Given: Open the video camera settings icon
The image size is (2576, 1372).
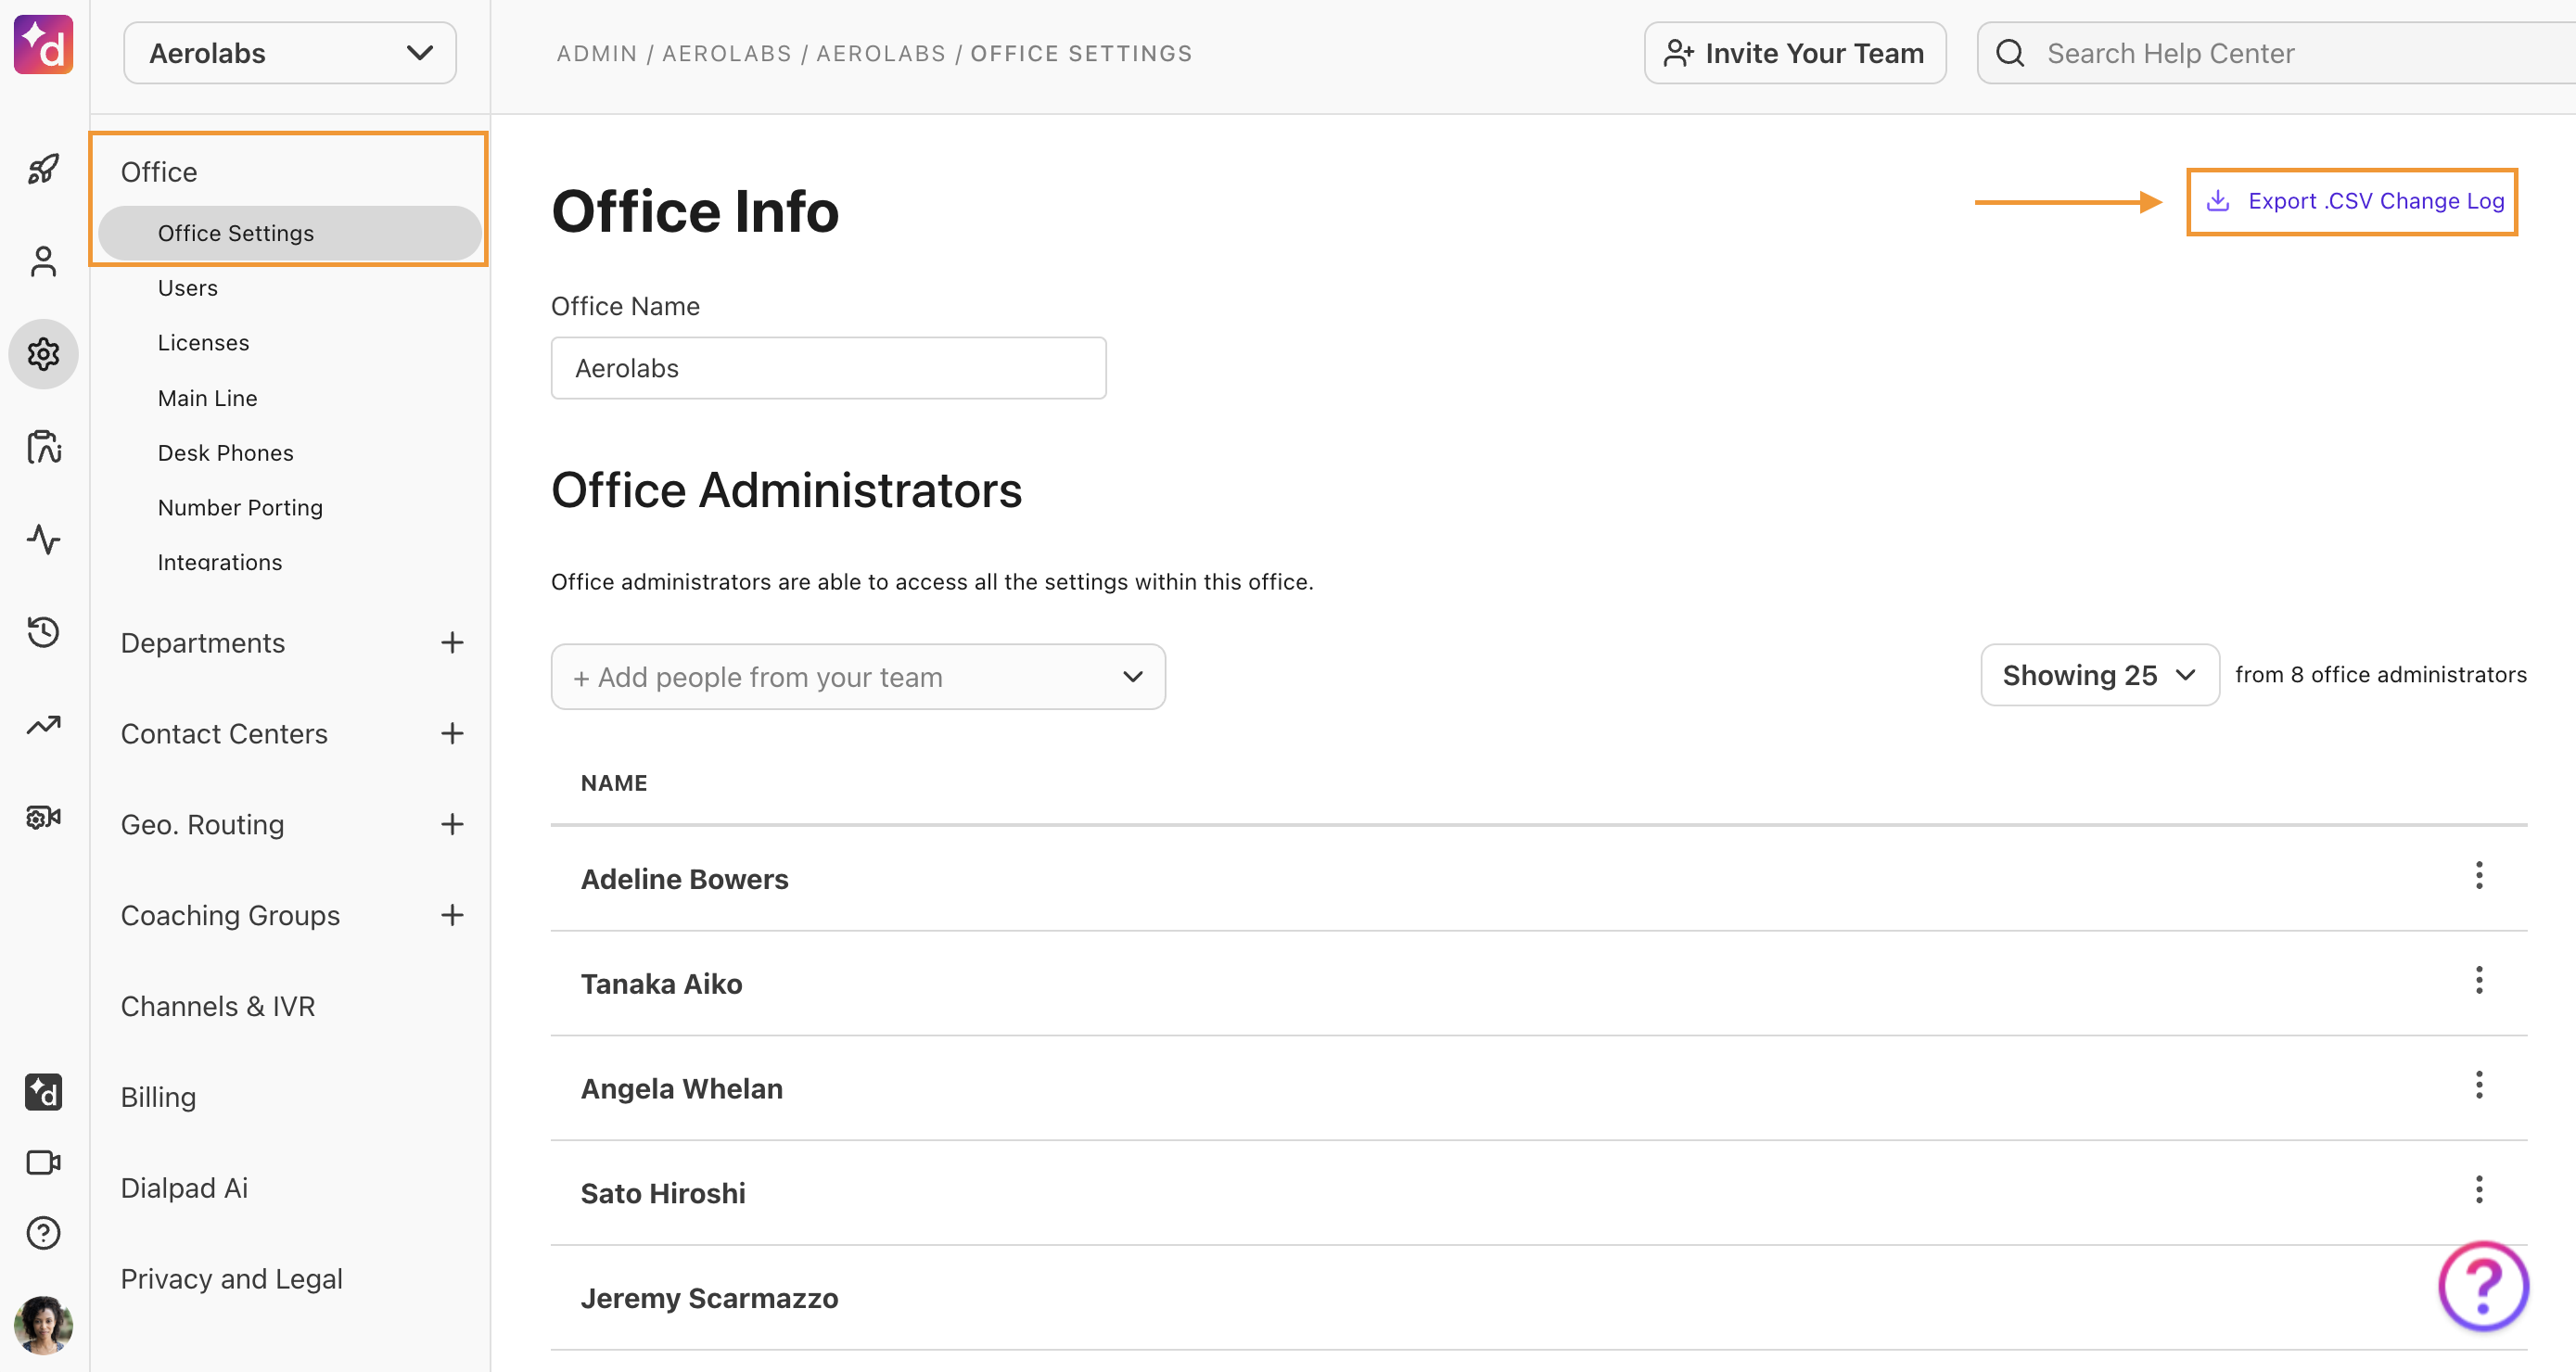Looking at the screenshot, I should click(x=43, y=817).
